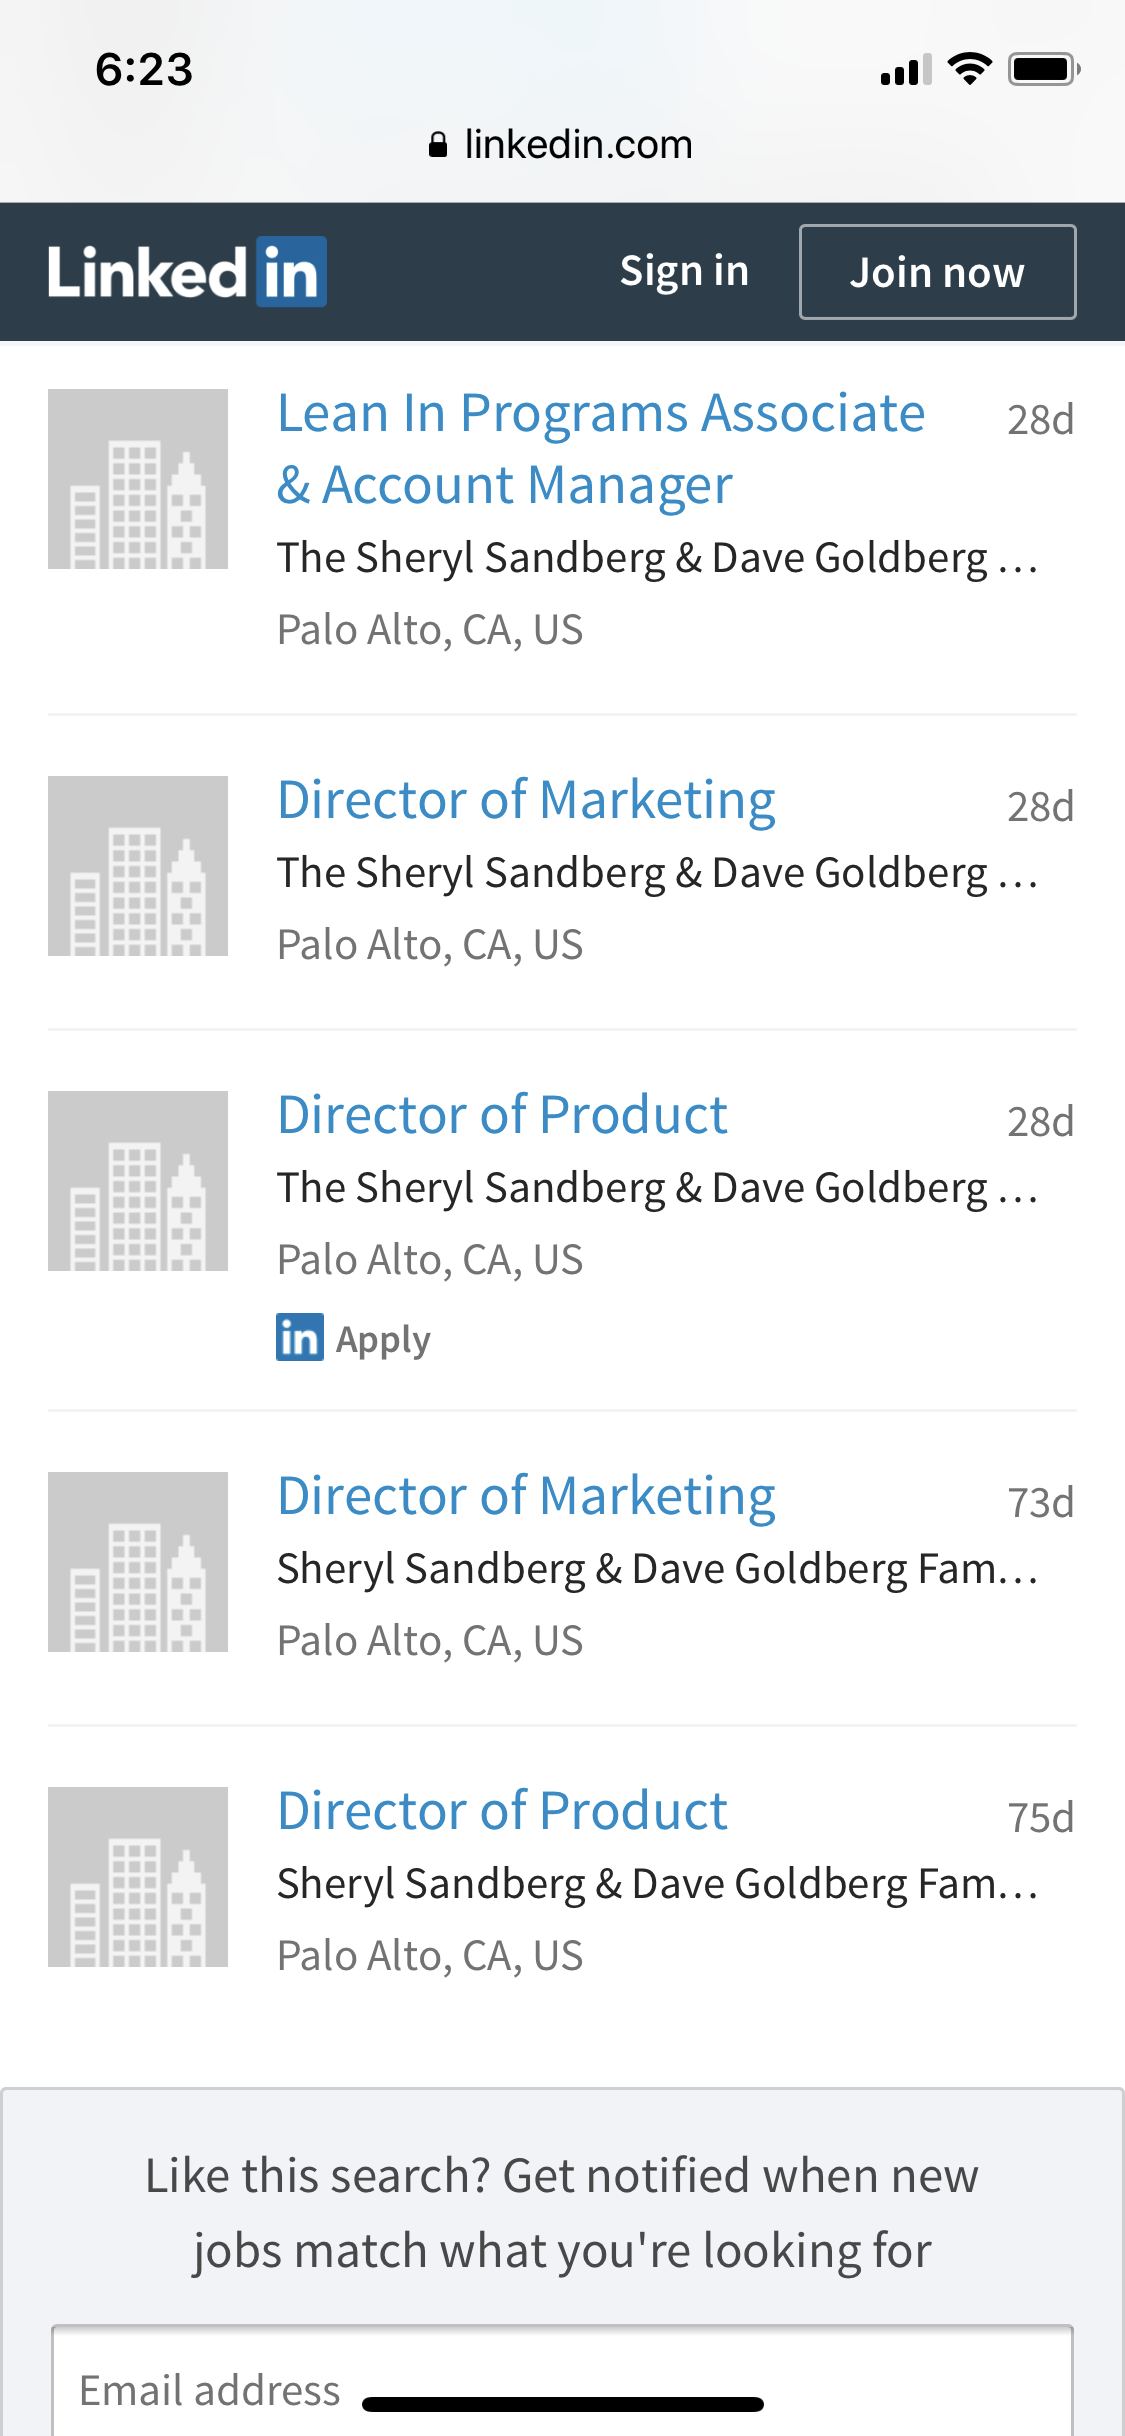This screenshot has width=1125, height=2436.
Task: Tap the battery indicator in status bar
Action: tap(1043, 70)
